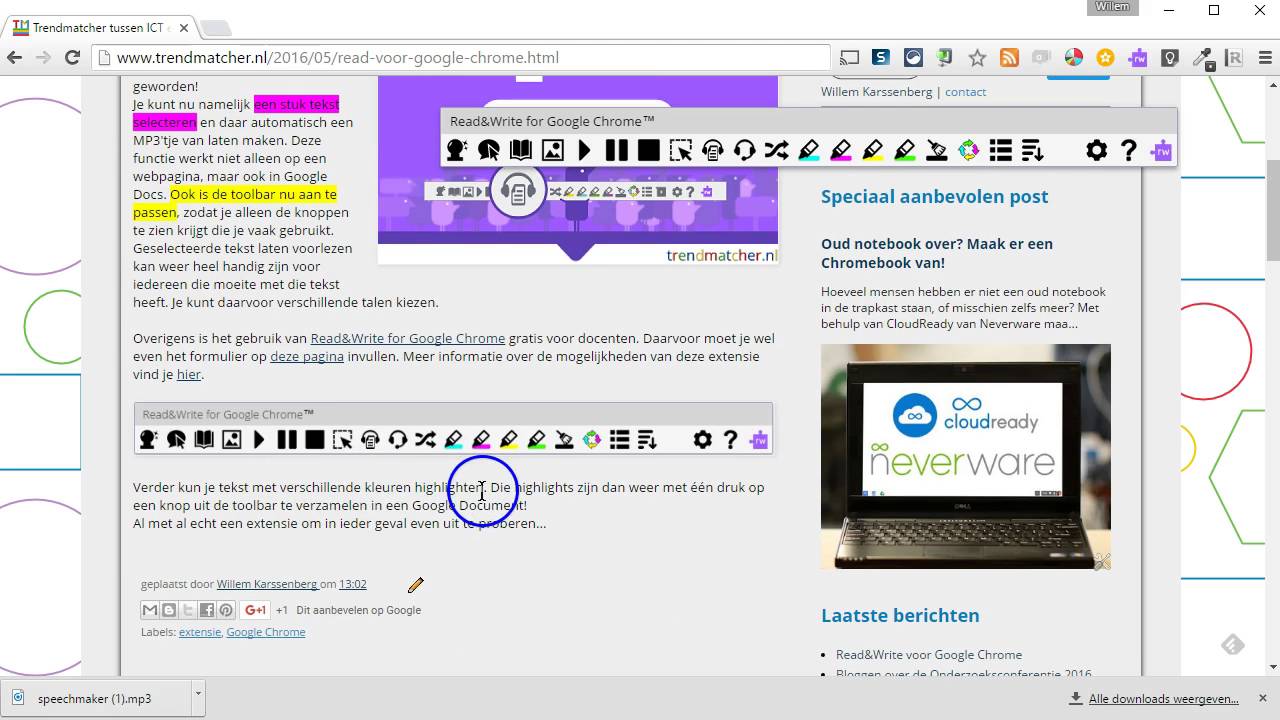This screenshot has height=720, width=1280.
Task: Select the blue highlighter in floating toolbar
Action: 808,151
